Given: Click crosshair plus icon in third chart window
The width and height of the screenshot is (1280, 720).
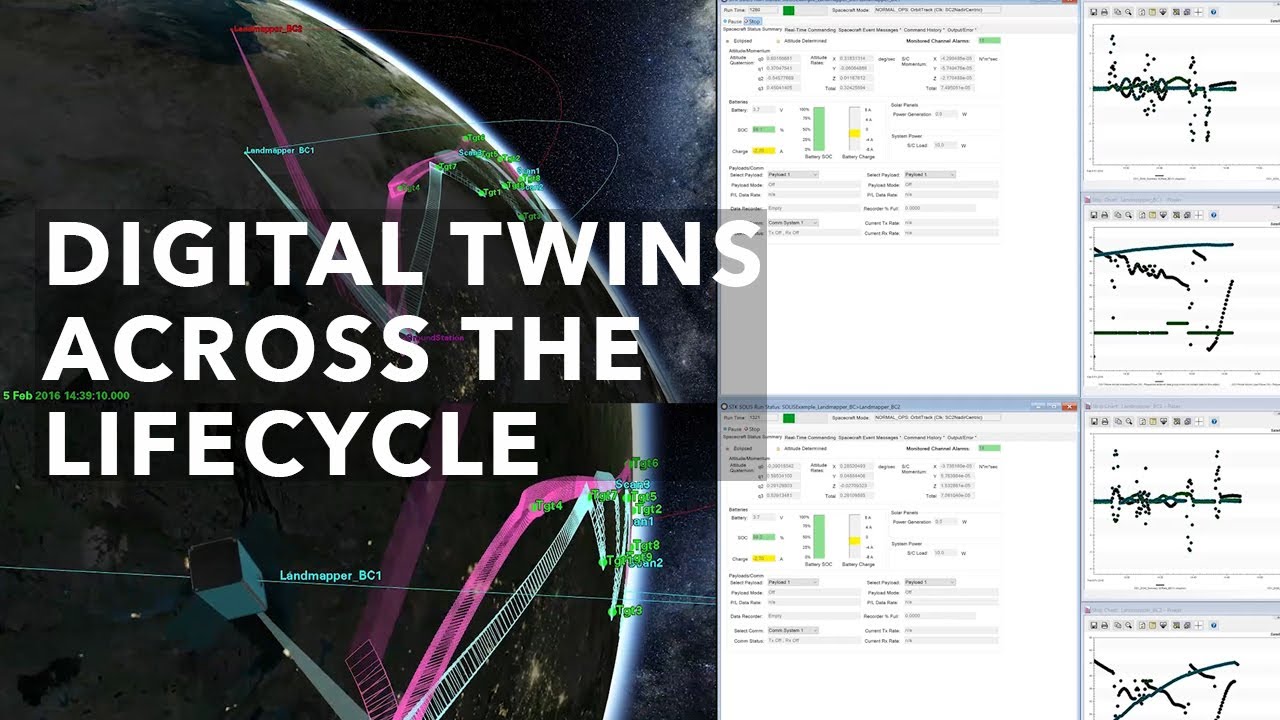Looking at the screenshot, I should (1199, 421).
